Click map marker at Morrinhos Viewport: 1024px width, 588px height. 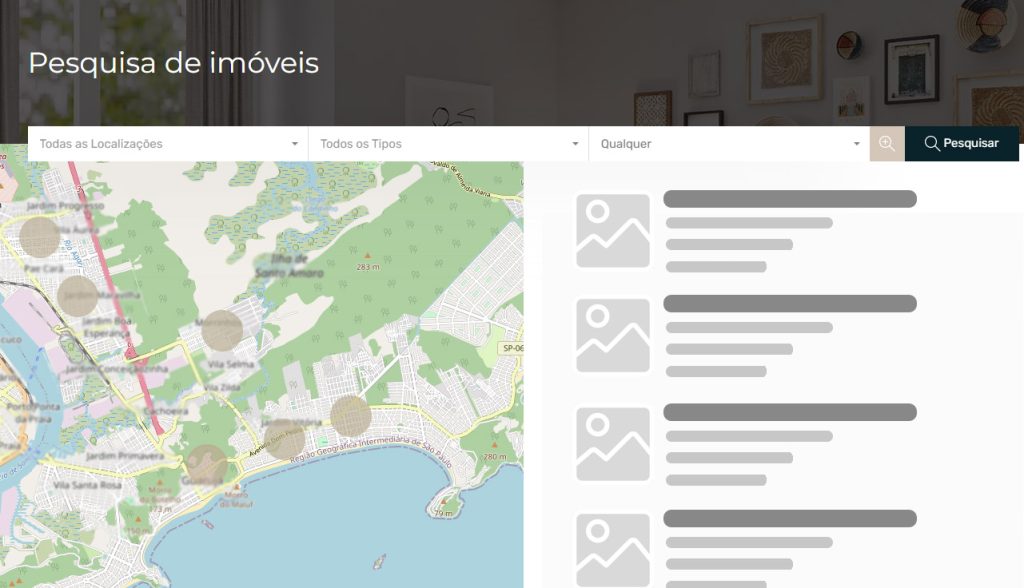coord(222,330)
